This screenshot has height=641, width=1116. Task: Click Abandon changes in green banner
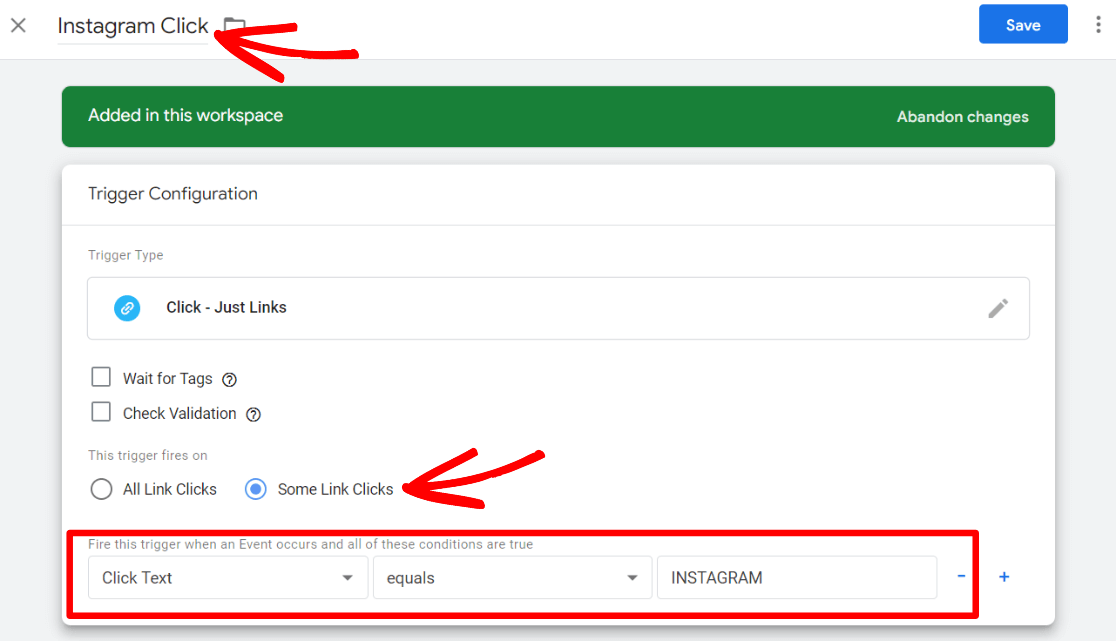pyautogui.click(x=962, y=117)
